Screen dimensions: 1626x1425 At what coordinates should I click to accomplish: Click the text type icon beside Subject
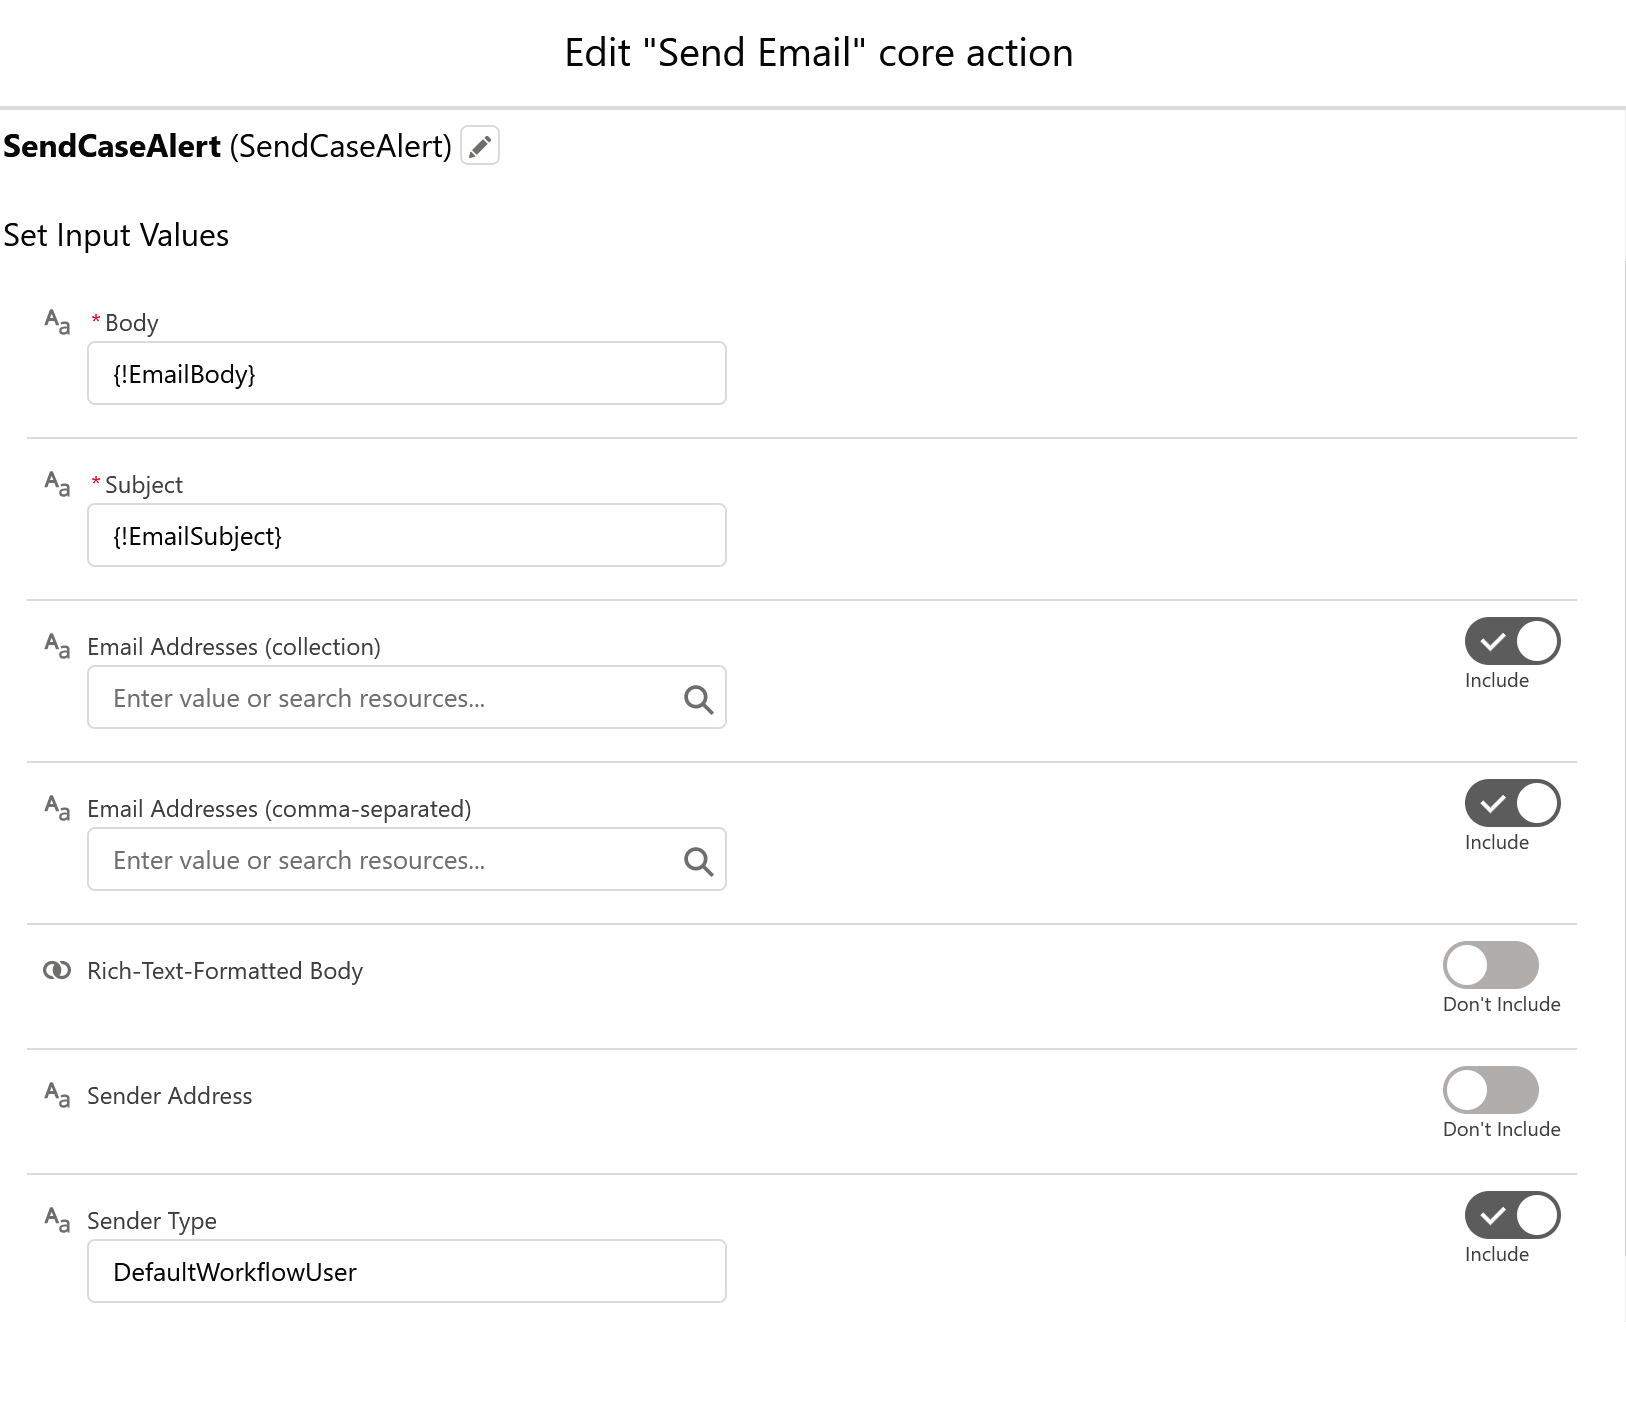(57, 484)
